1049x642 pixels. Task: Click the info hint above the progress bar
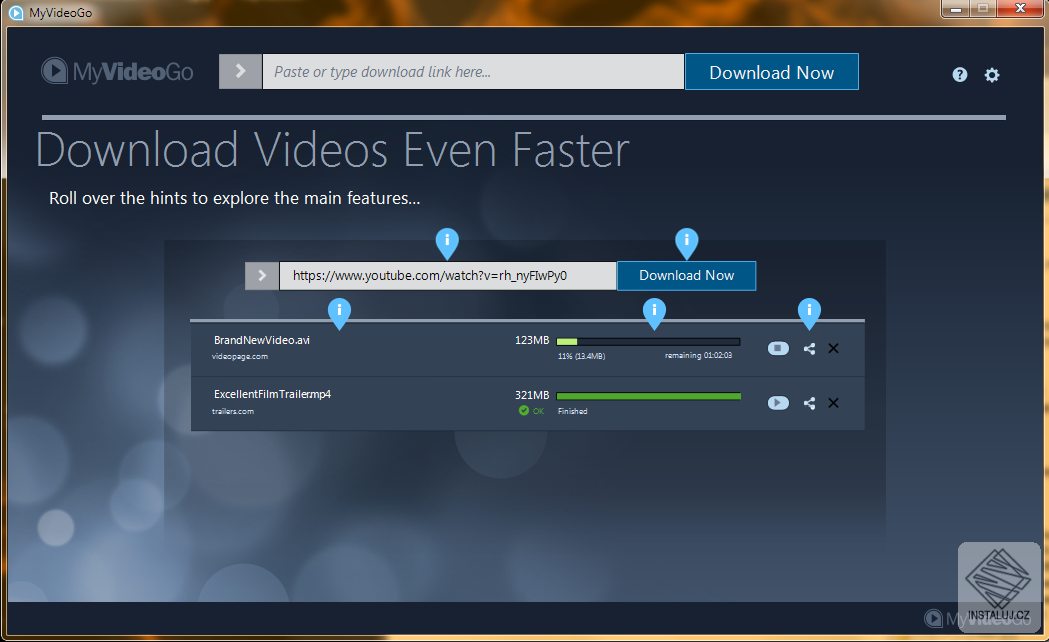click(x=654, y=312)
